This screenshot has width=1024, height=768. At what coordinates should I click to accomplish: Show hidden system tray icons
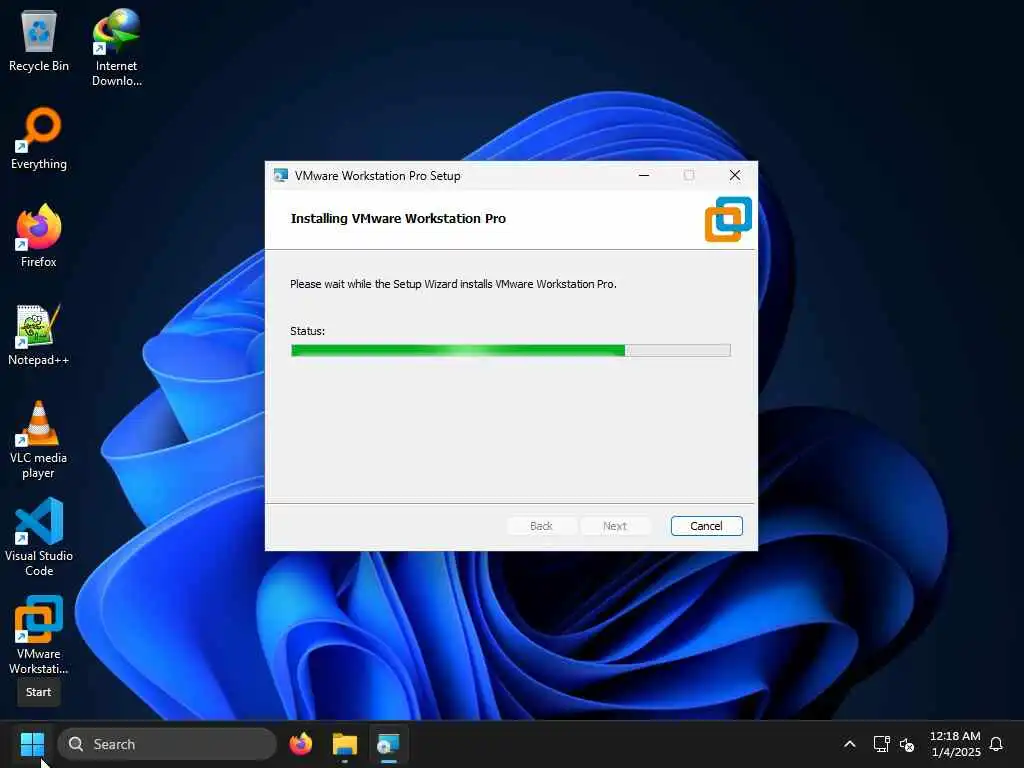pyautogui.click(x=850, y=744)
